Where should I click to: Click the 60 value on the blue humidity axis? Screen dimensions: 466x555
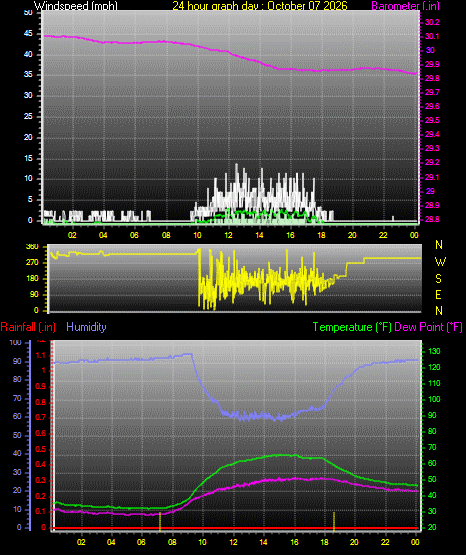(17, 416)
